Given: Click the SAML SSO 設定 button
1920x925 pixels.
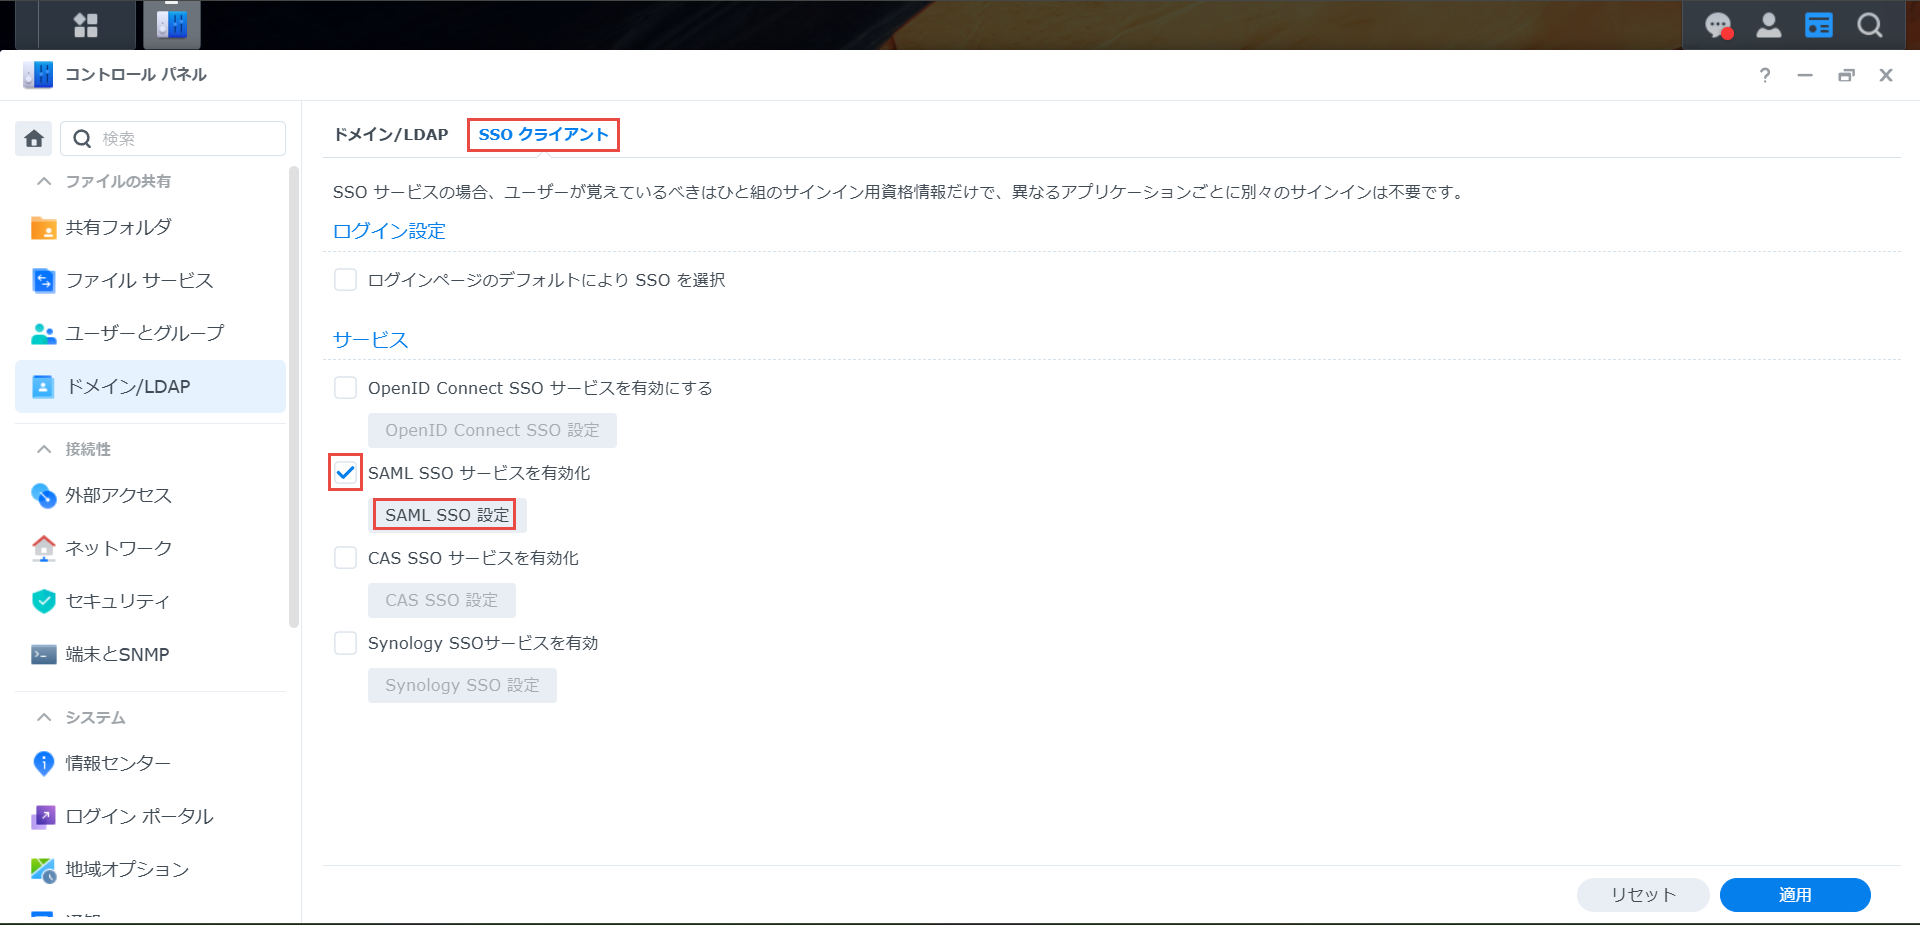Looking at the screenshot, I should click(x=446, y=515).
